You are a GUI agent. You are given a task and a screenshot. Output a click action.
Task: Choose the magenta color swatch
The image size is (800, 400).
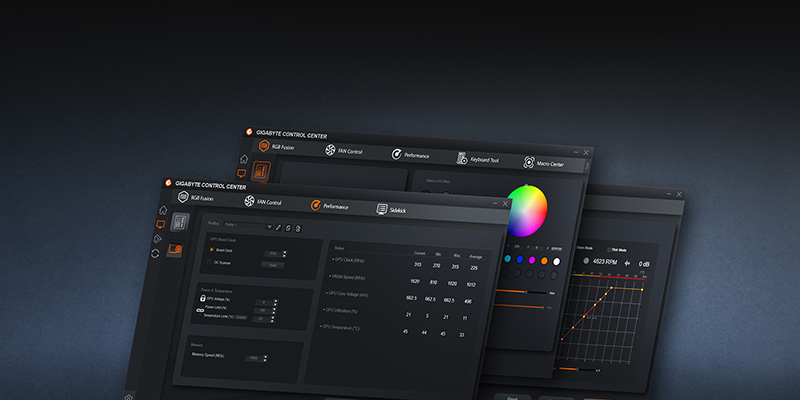click(x=532, y=260)
